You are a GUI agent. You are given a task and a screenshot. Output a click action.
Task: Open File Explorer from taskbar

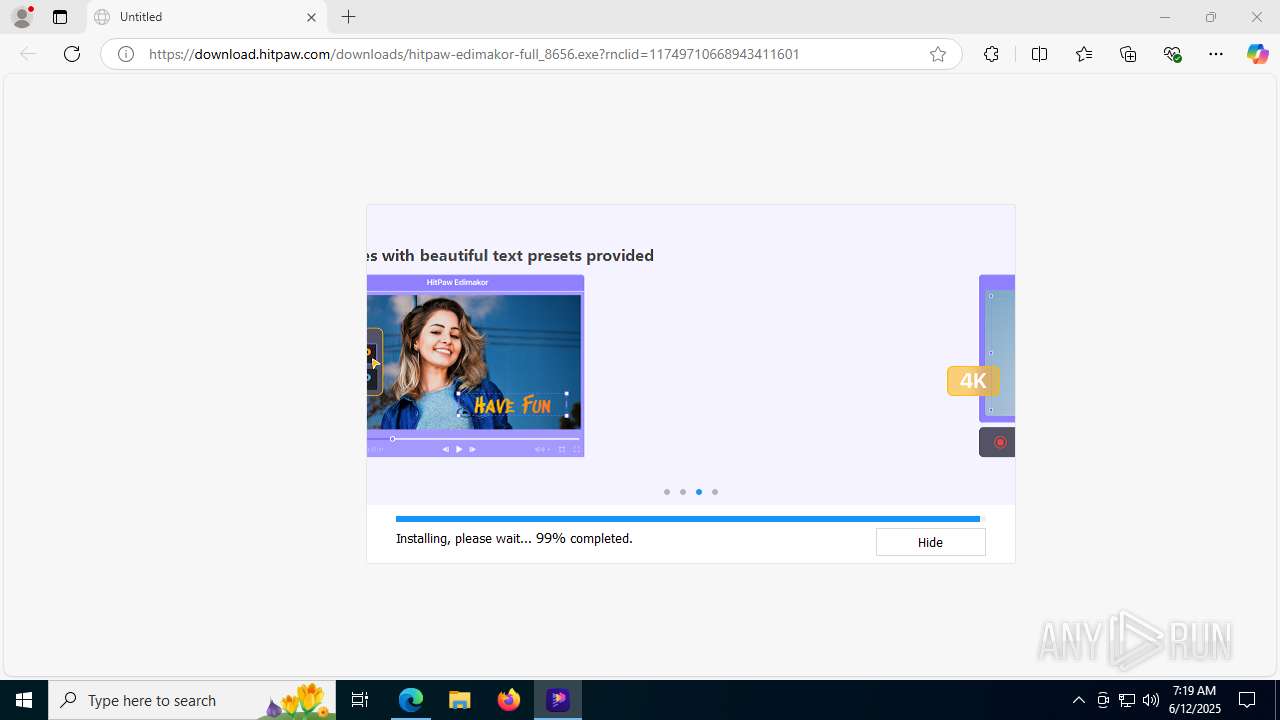[x=460, y=700]
